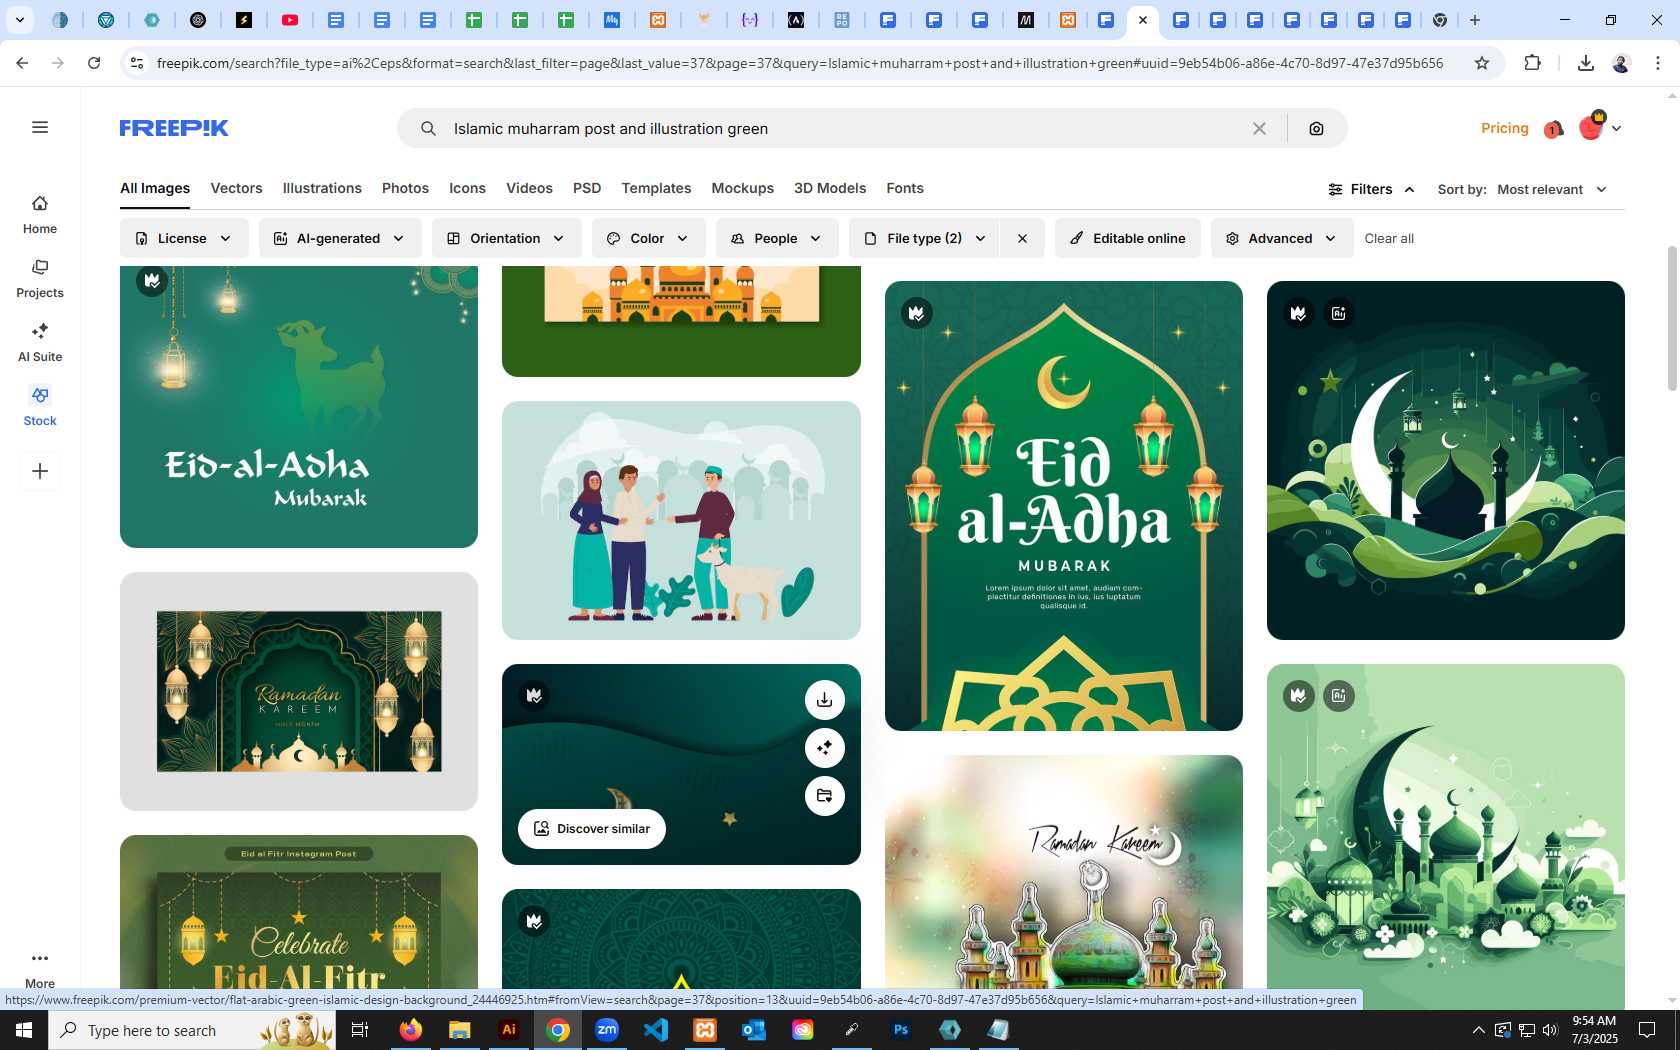Open the hamburger menu in Freepik sidebar
The height and width of the screenshot is (1050, 1680).
(x=40, y=127)
